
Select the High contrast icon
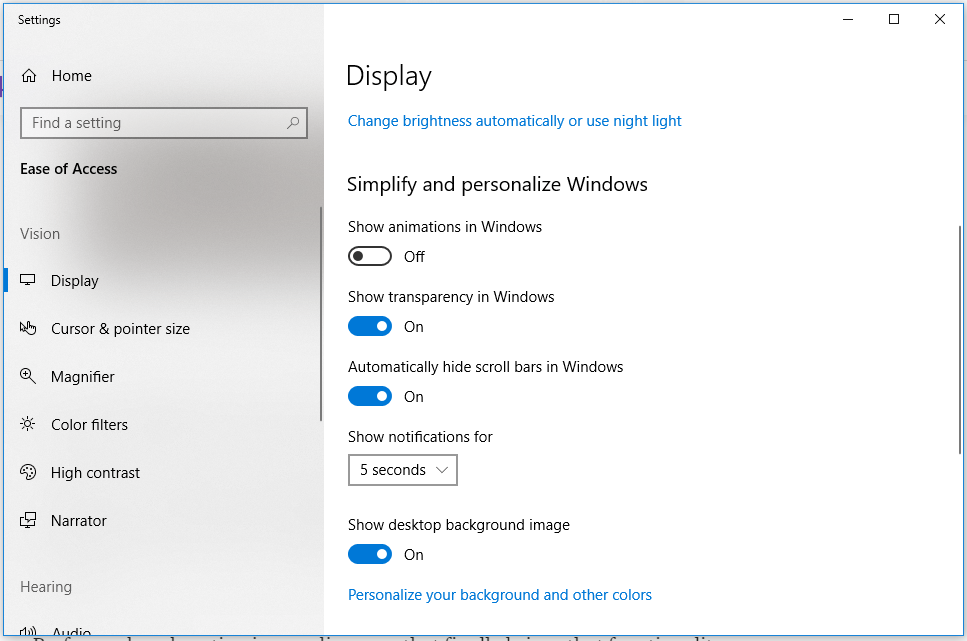pos(28,472)
